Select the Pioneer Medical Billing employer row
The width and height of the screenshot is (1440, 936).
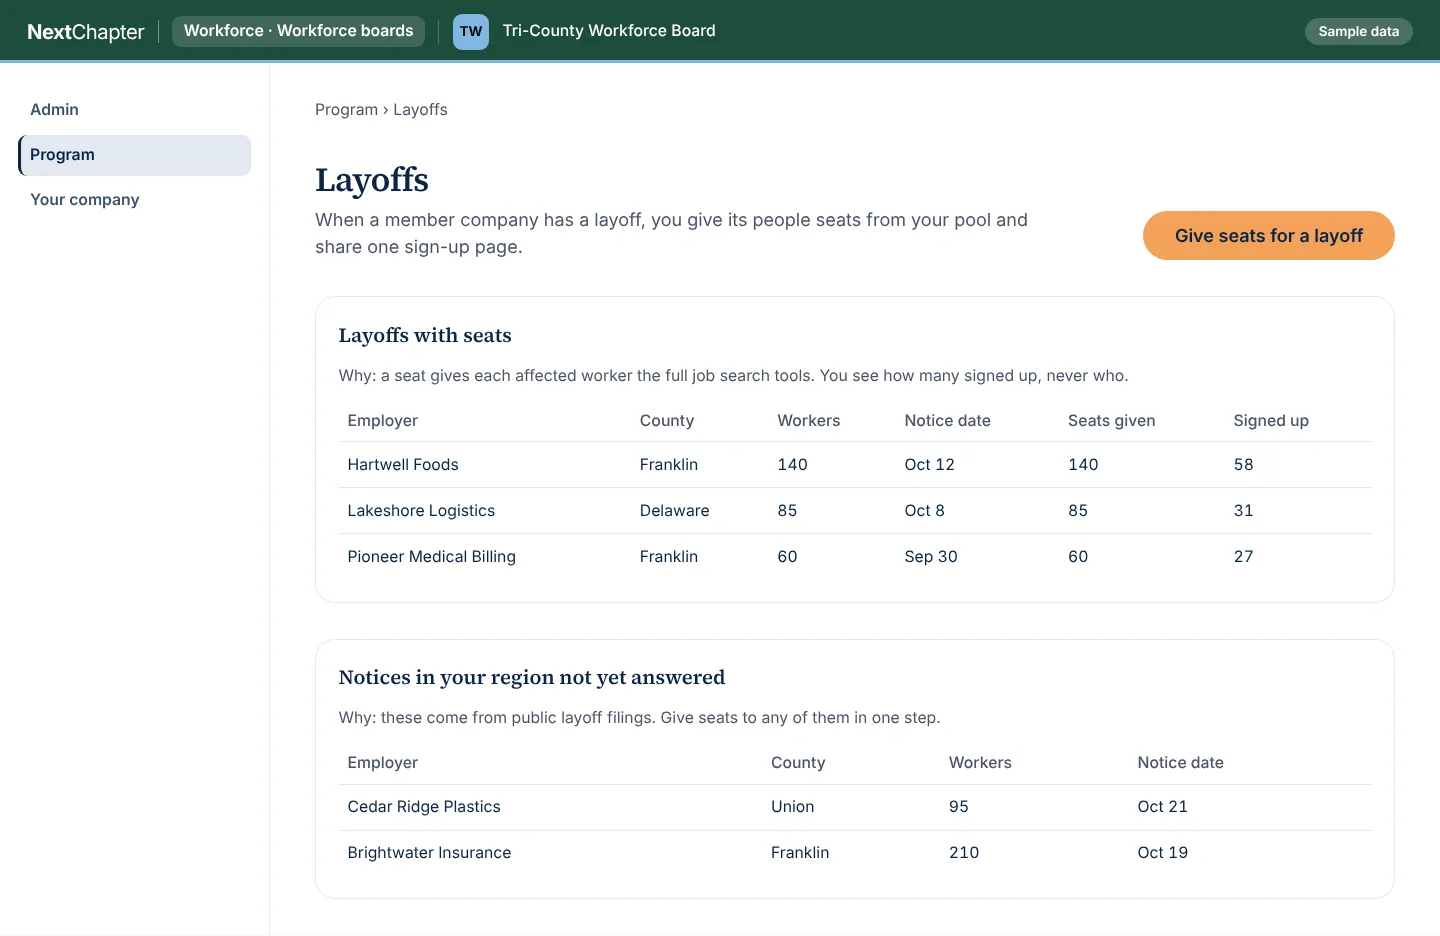coord(855,557)
